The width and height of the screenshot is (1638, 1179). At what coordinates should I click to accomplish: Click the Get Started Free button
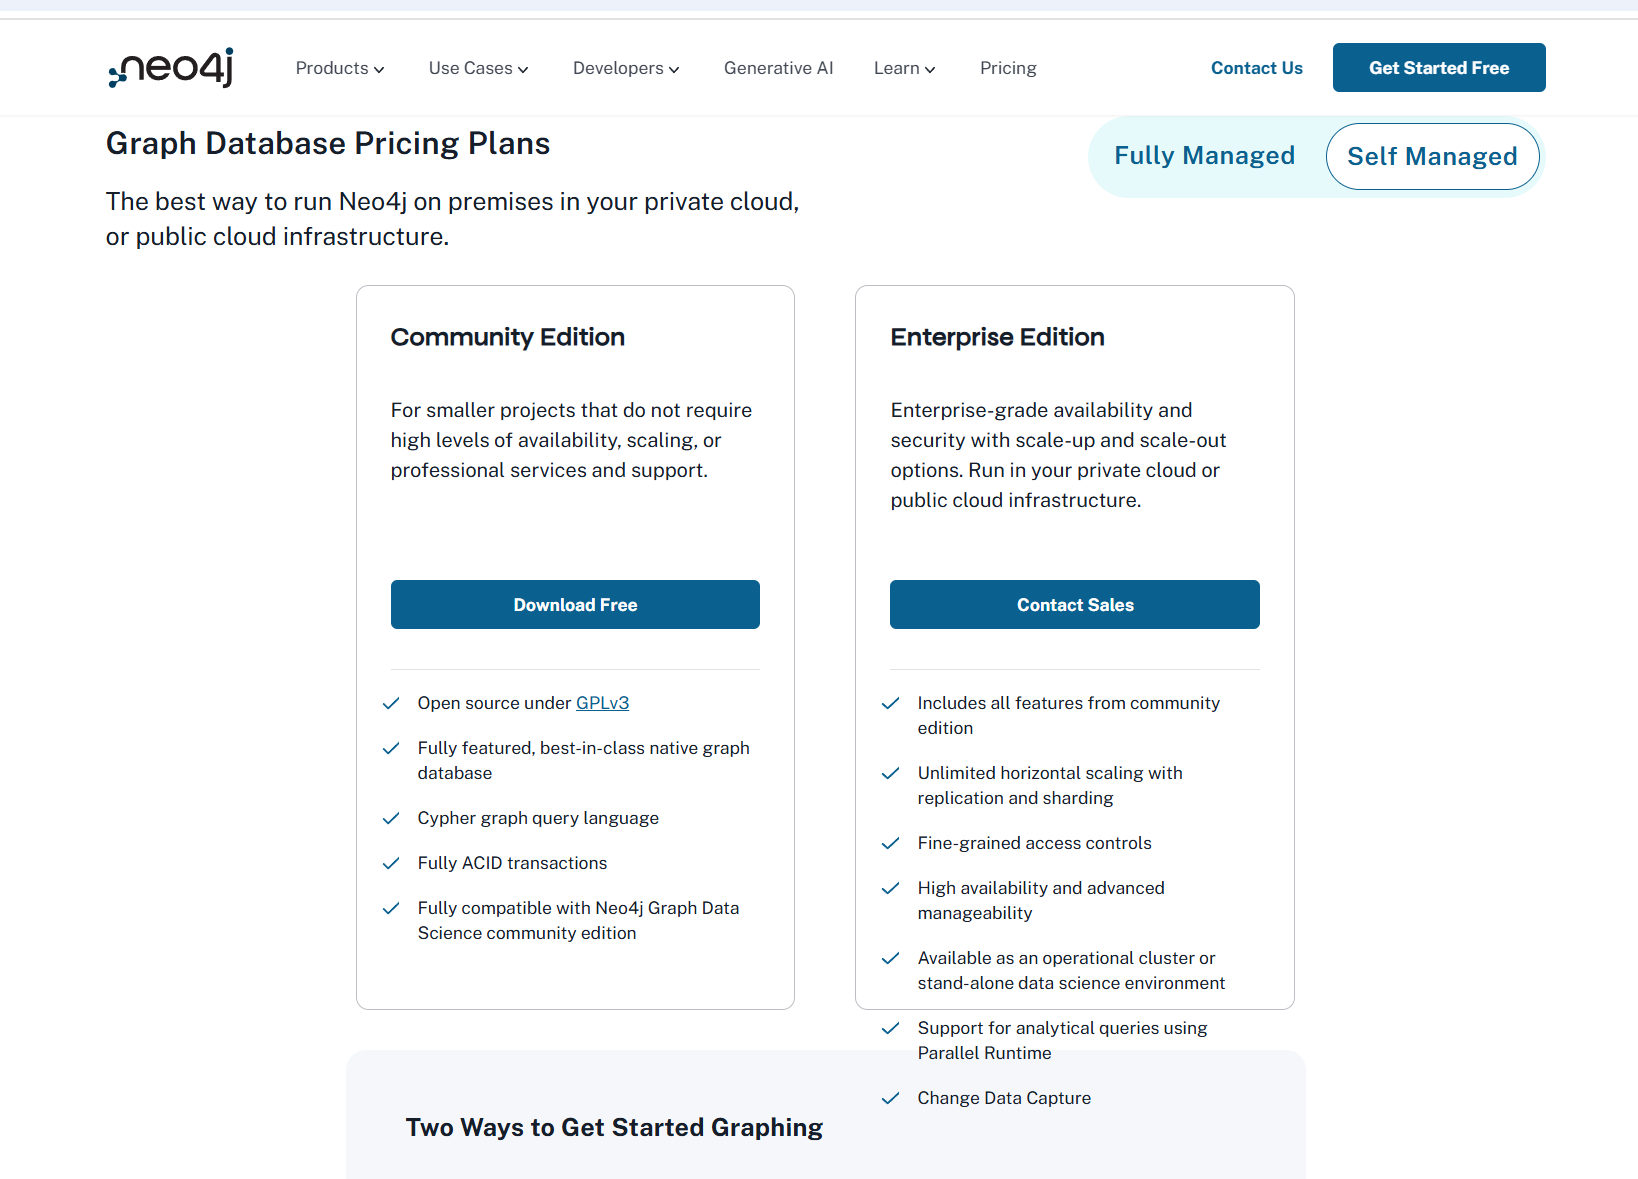1439,68
